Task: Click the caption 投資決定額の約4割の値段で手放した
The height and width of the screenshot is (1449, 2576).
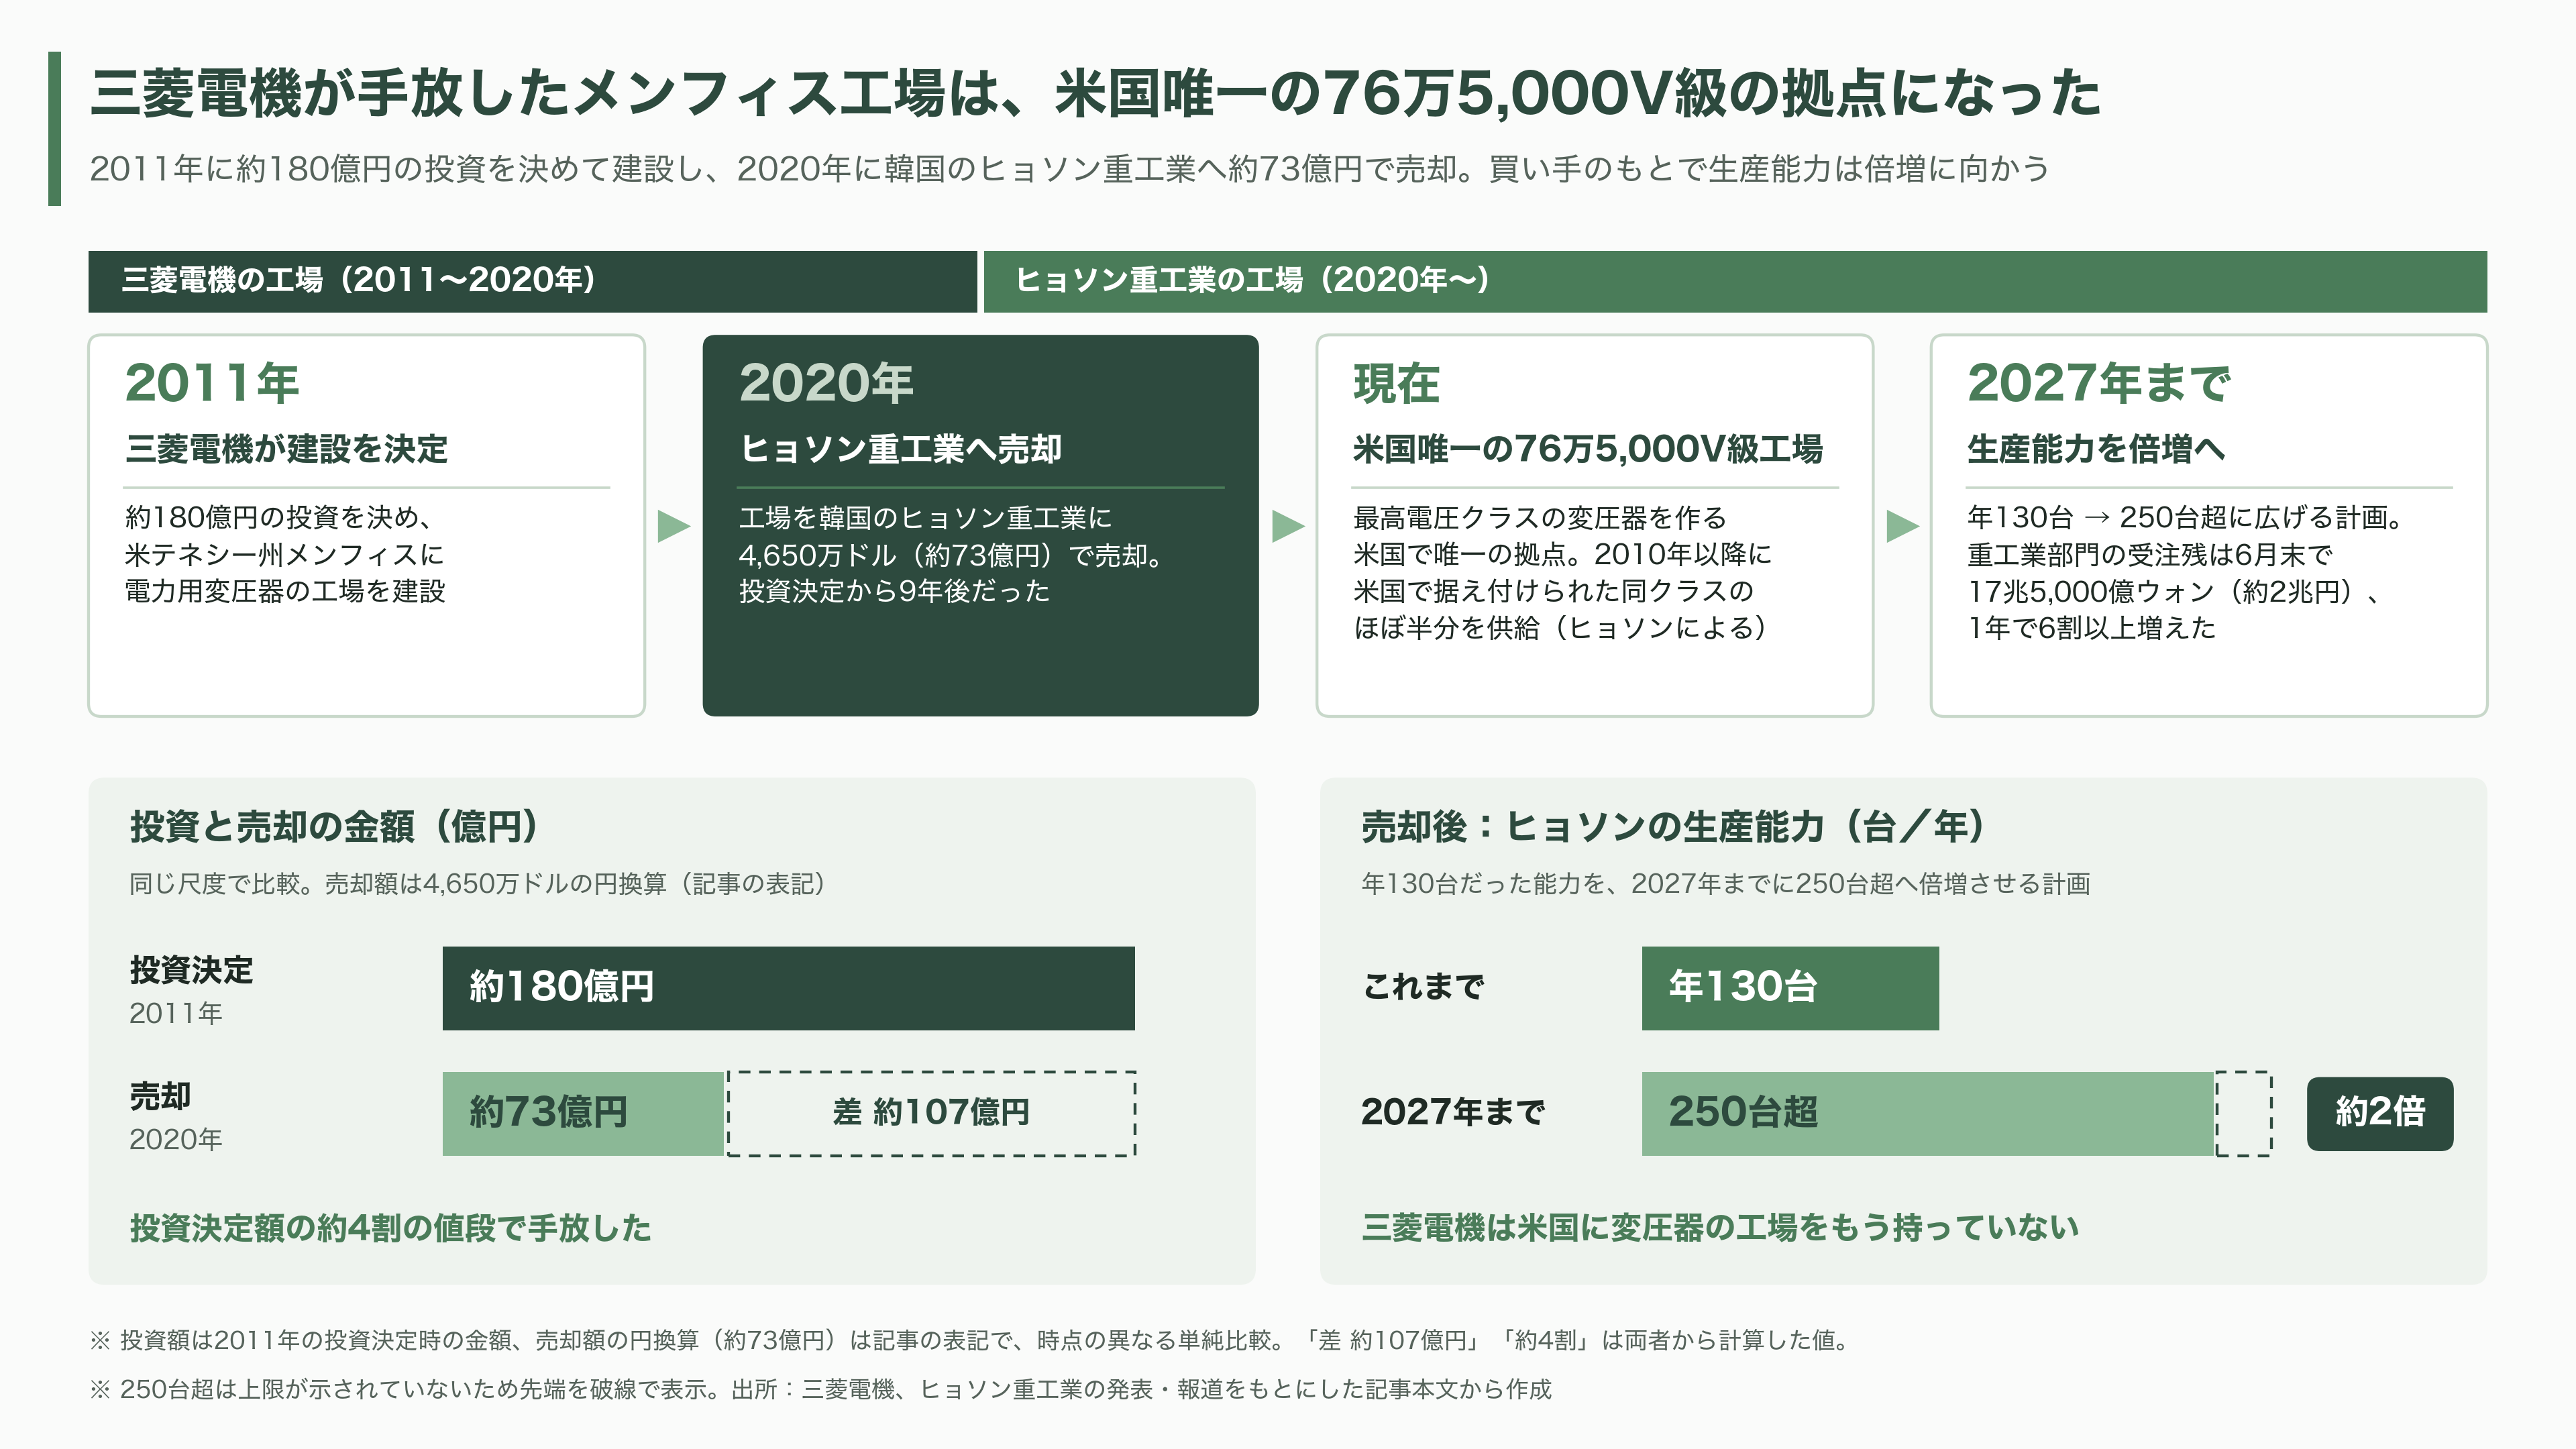Action: click(390, 1228)
